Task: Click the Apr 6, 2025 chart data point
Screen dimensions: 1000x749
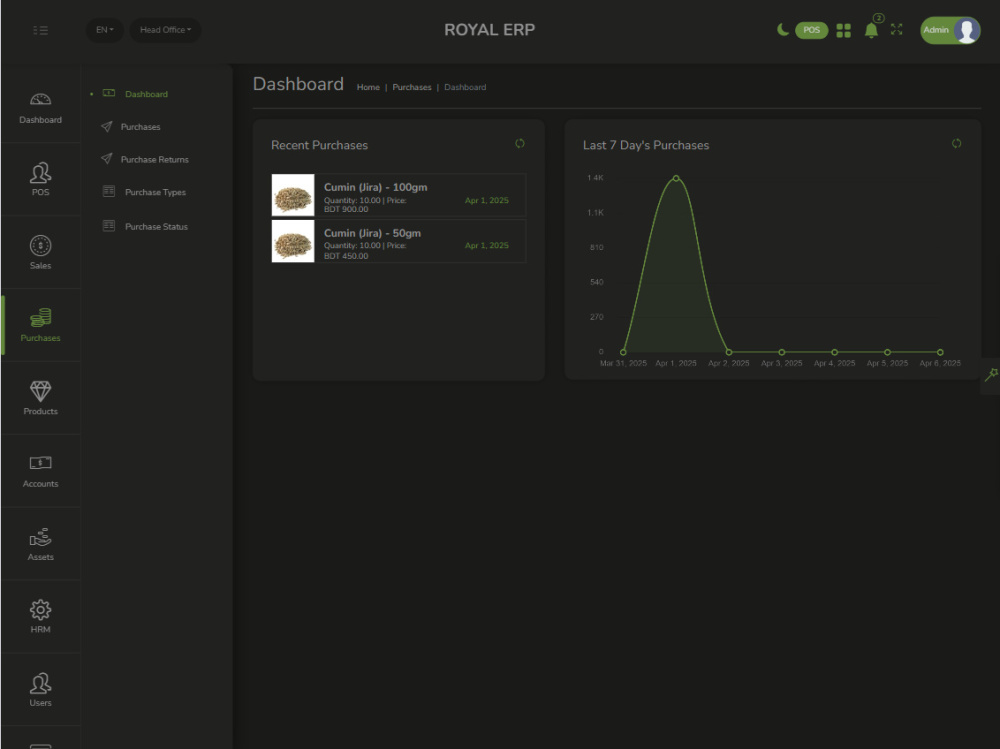Action: [940, 352]
